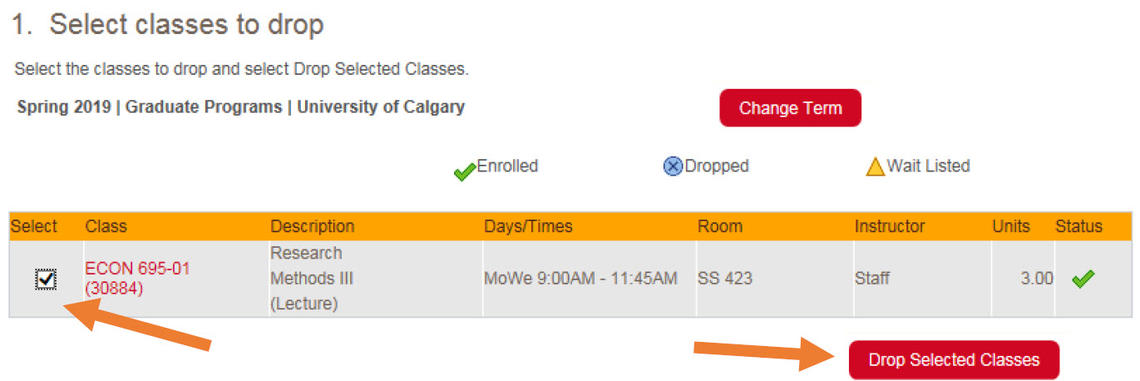Screen dimensions: 1140x381
Task: Click the Select column header
Action: pyautogui.click(x=33, y=227)
